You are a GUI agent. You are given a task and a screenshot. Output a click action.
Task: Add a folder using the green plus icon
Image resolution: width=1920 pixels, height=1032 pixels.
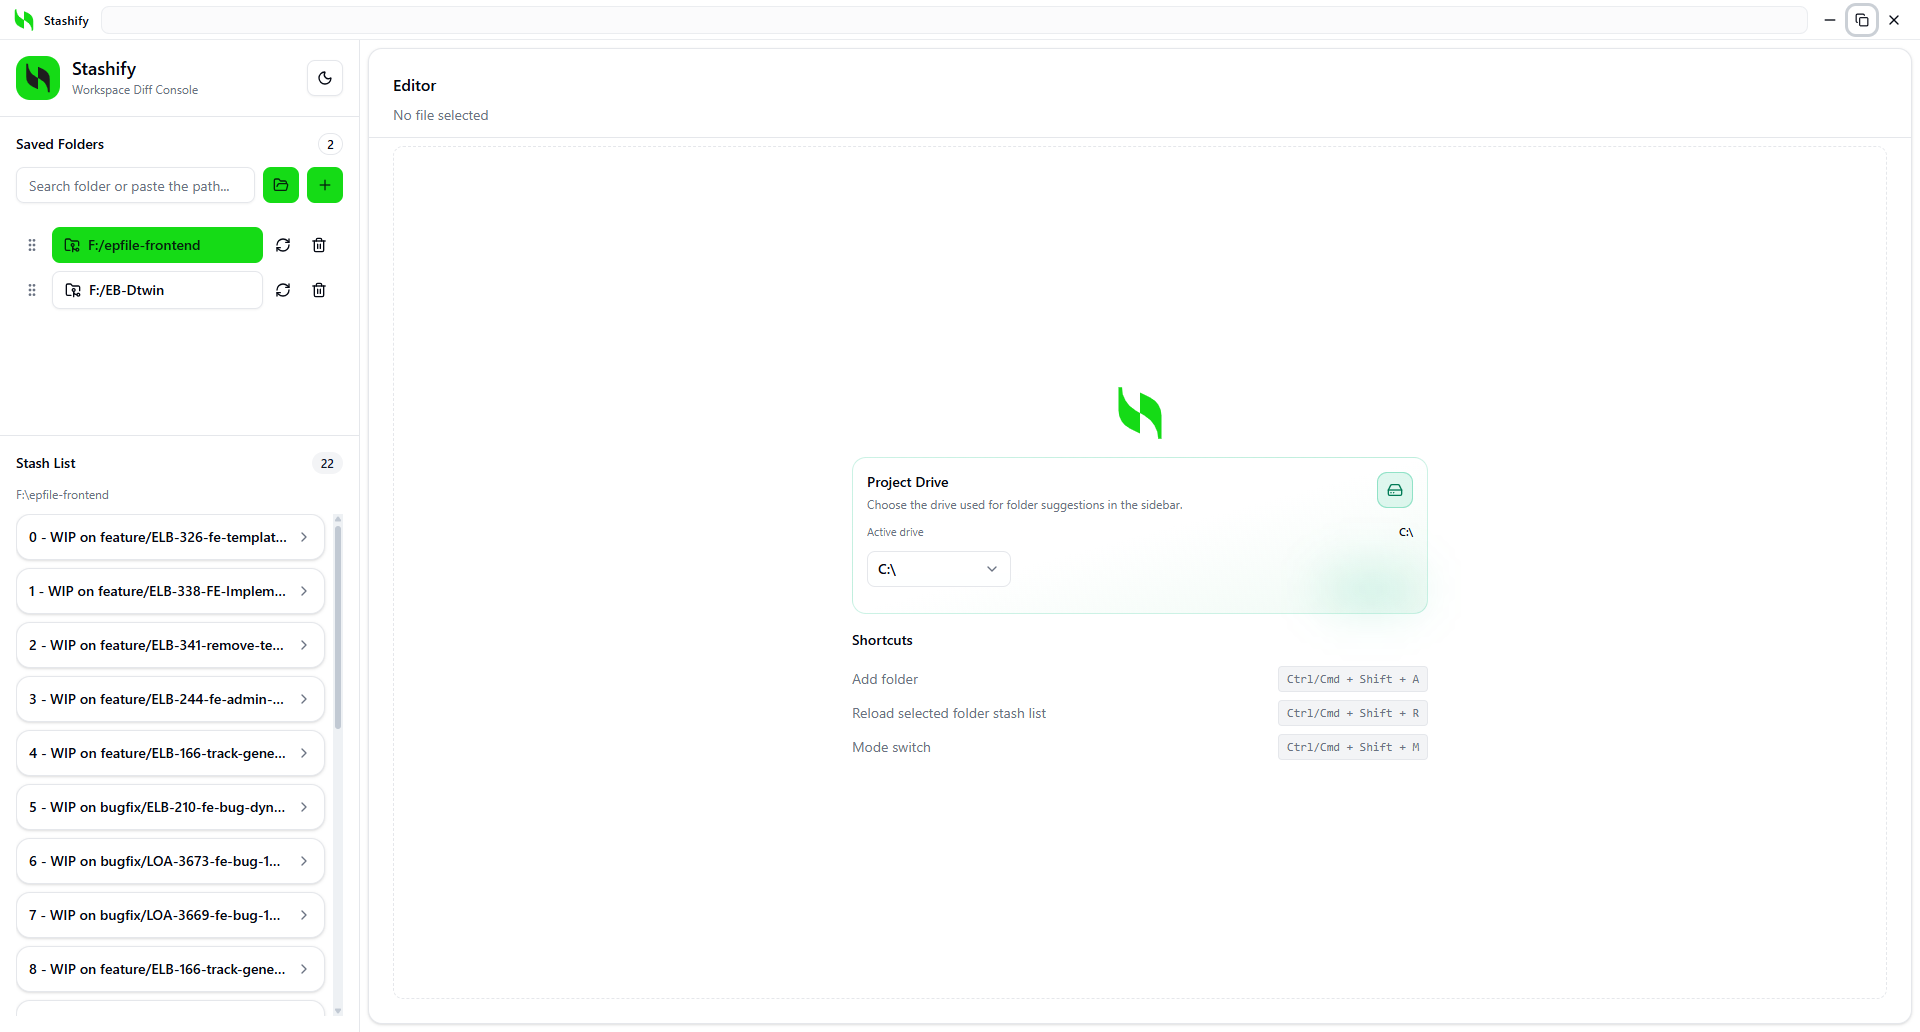pos(324,185)
